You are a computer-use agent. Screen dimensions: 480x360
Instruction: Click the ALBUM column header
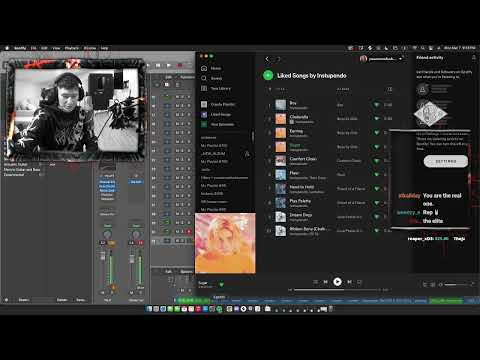coord(343,89)
